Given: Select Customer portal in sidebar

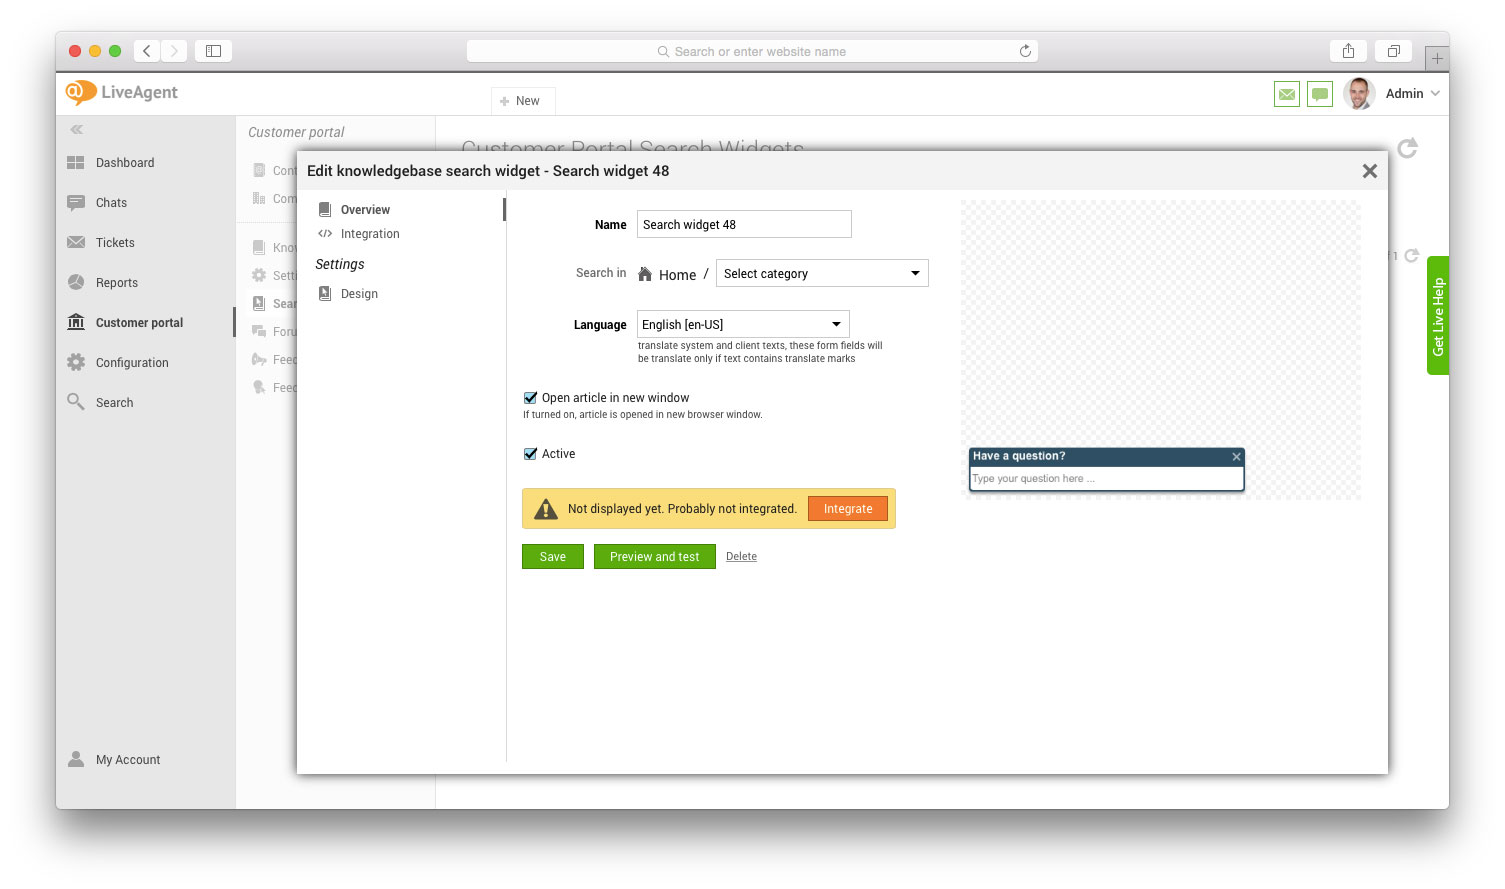Looking at the screenshot, I should point(139,323).
